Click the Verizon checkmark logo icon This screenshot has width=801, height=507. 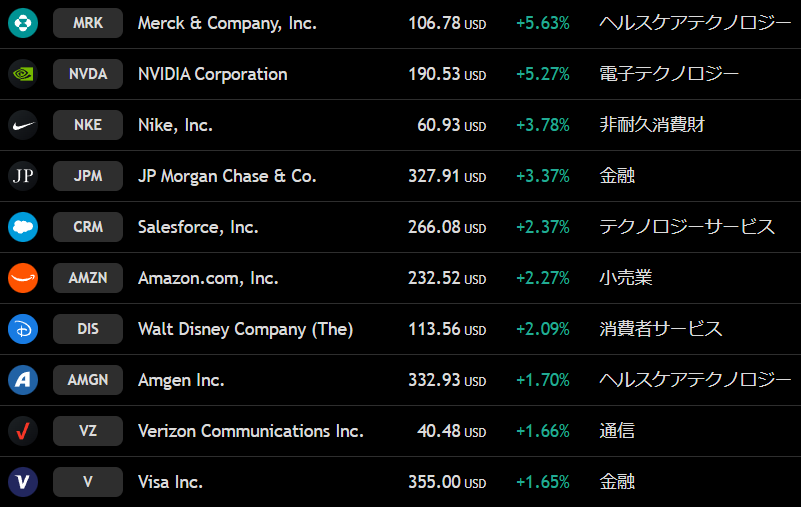click(23, 431)
